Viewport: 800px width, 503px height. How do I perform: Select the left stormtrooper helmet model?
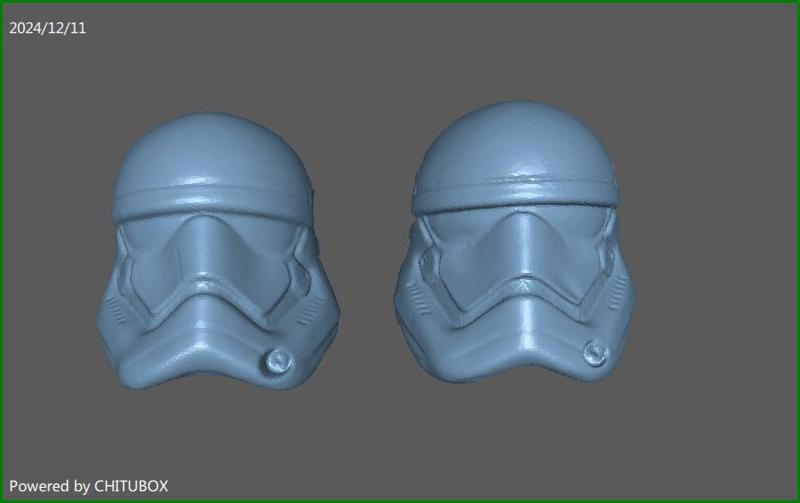(218, 252)
